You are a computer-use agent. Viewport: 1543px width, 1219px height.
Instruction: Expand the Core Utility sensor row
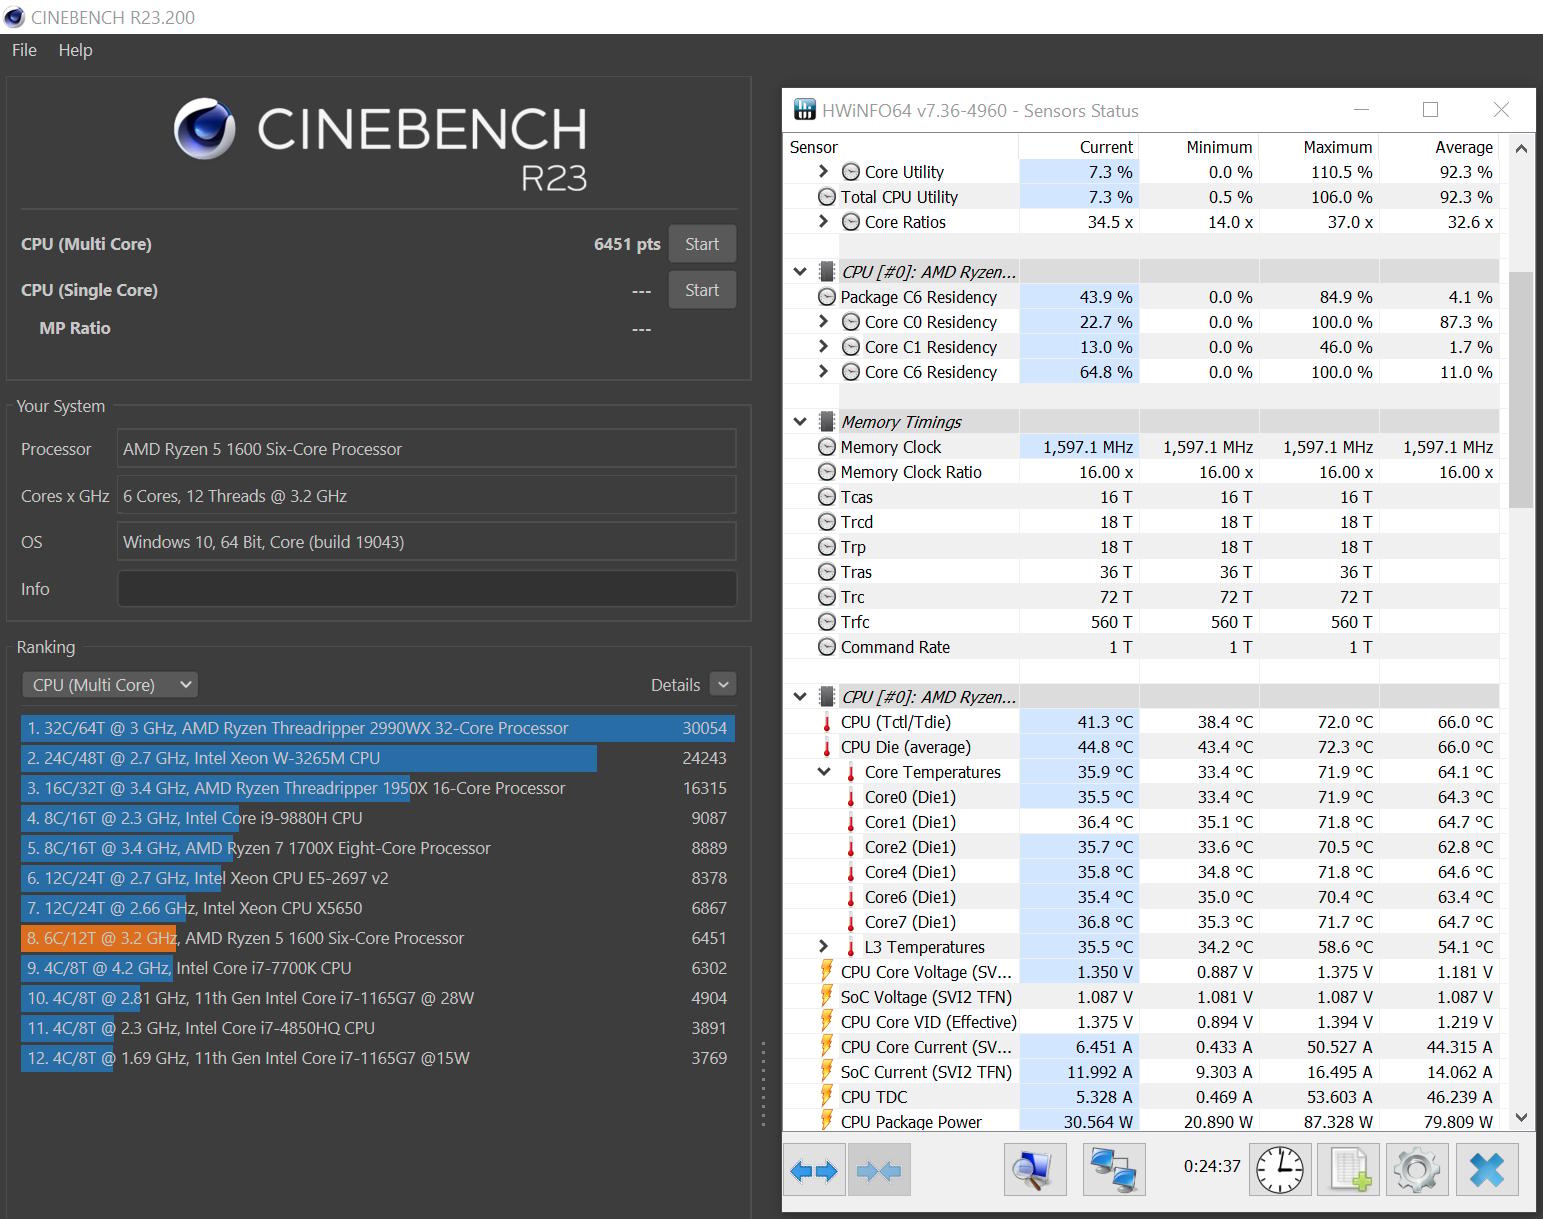click(x=823, y=171)
